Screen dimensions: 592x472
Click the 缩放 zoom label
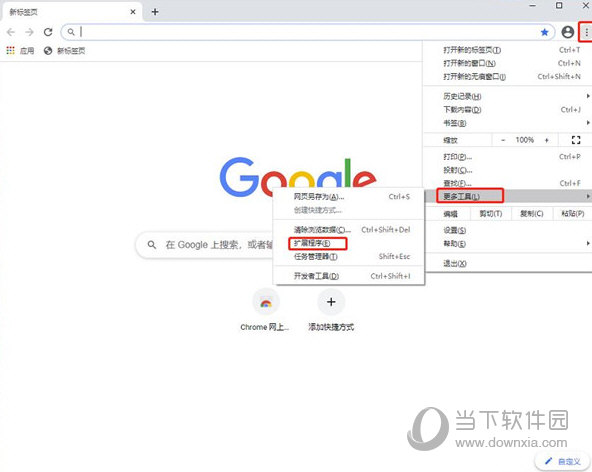point(450,140)
